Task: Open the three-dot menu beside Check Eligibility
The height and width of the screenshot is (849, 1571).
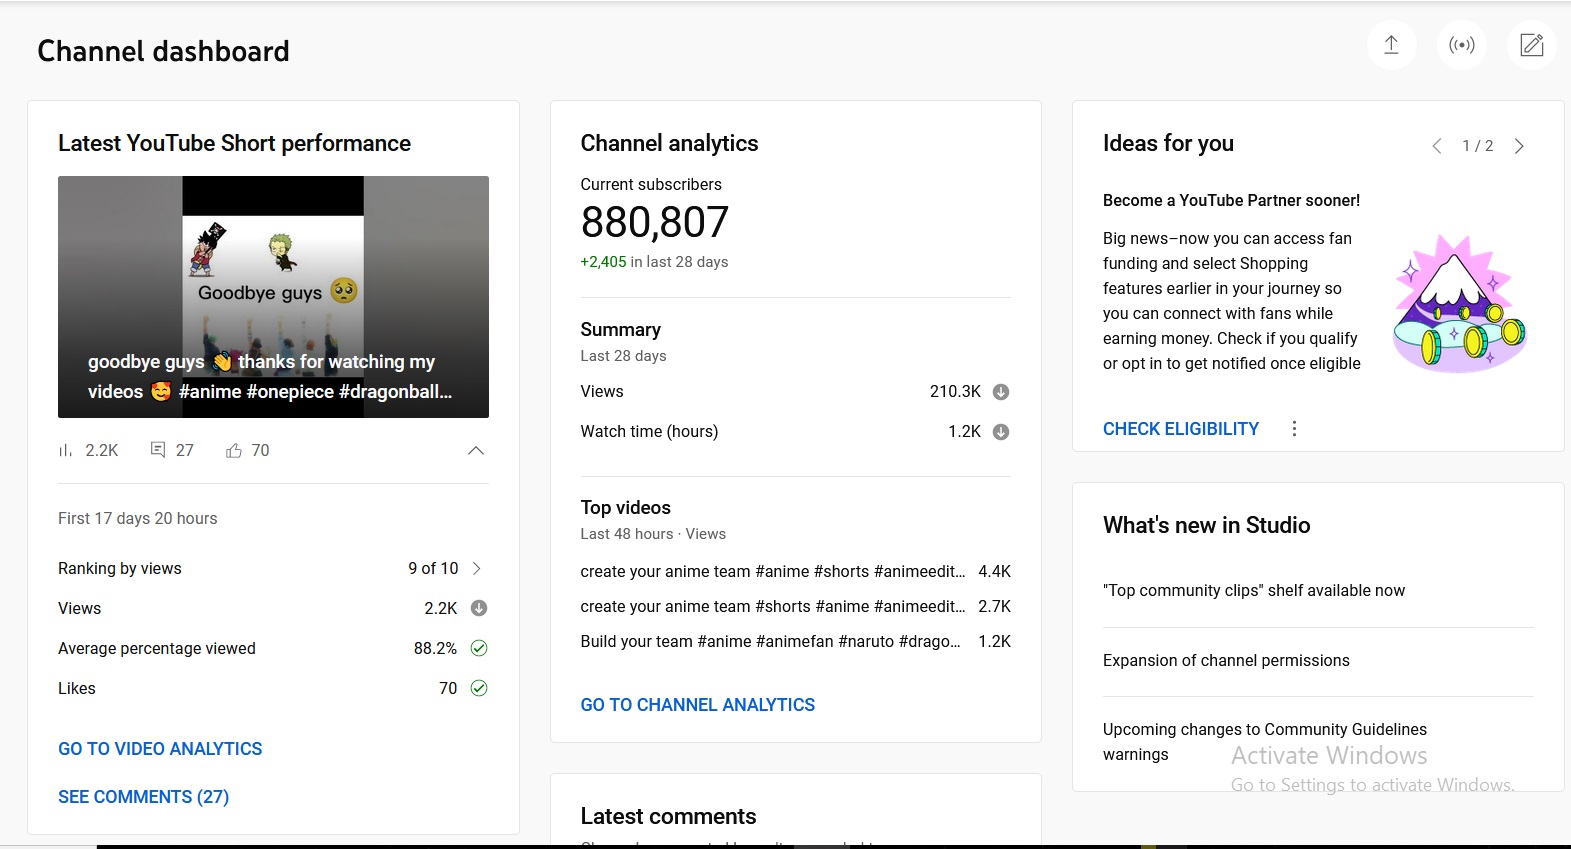Action: coord(1294,429)
